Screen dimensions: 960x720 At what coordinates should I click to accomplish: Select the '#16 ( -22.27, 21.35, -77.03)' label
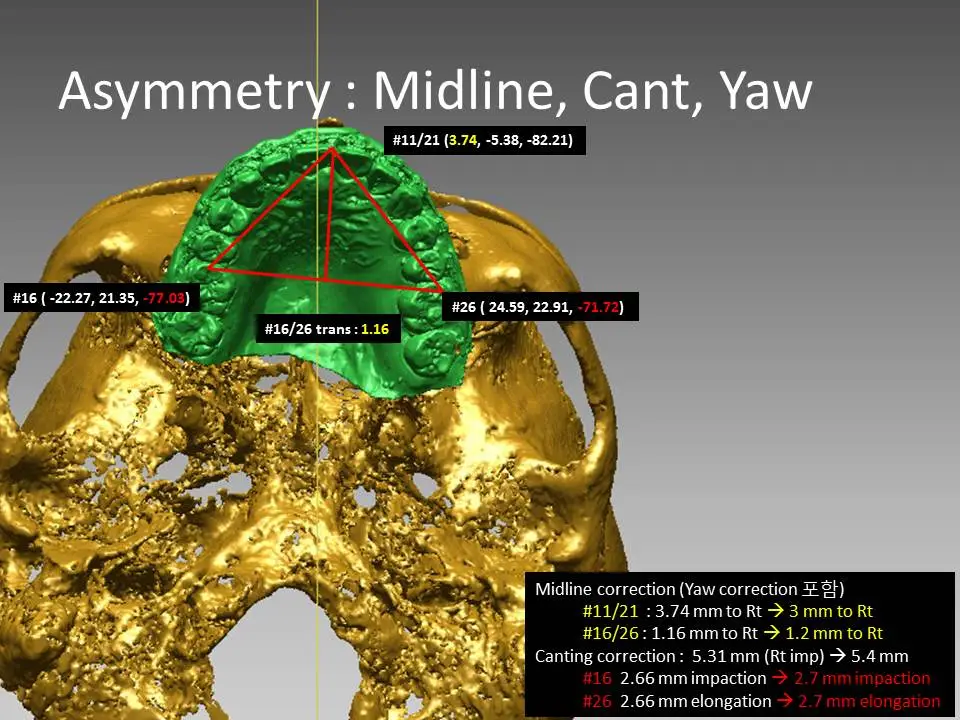point(102,298)
